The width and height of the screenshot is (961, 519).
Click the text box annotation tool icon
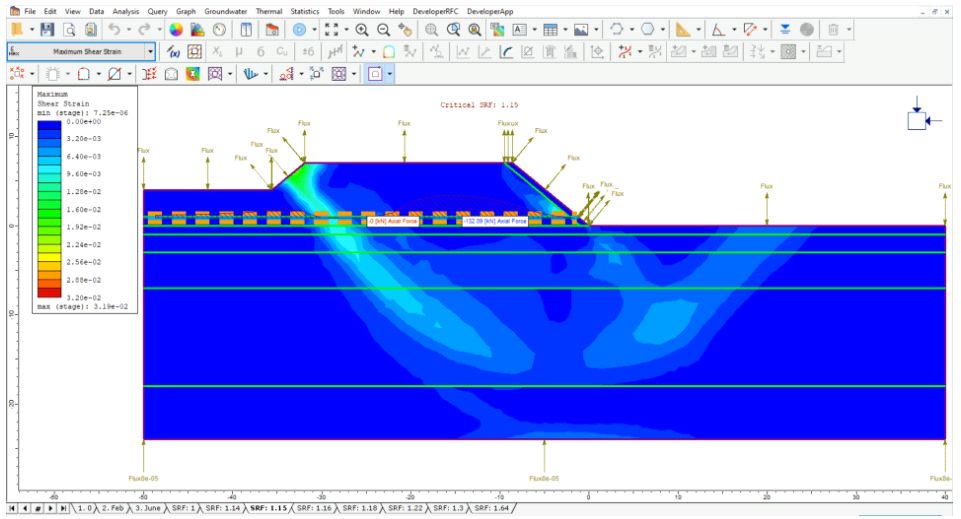[x=522, y=30]
